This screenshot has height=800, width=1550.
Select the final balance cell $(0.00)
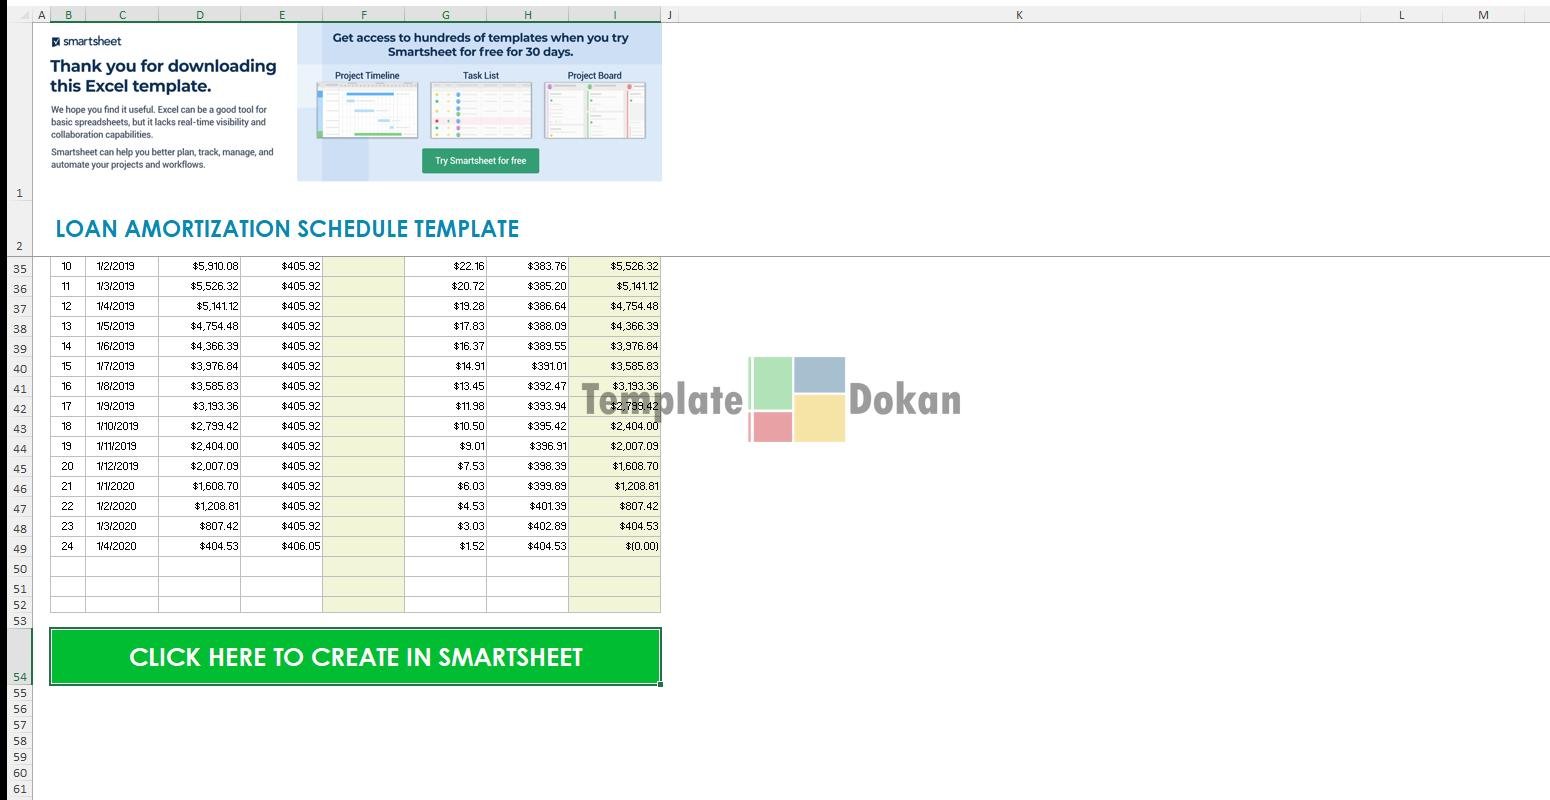click(x=614, y=546)
